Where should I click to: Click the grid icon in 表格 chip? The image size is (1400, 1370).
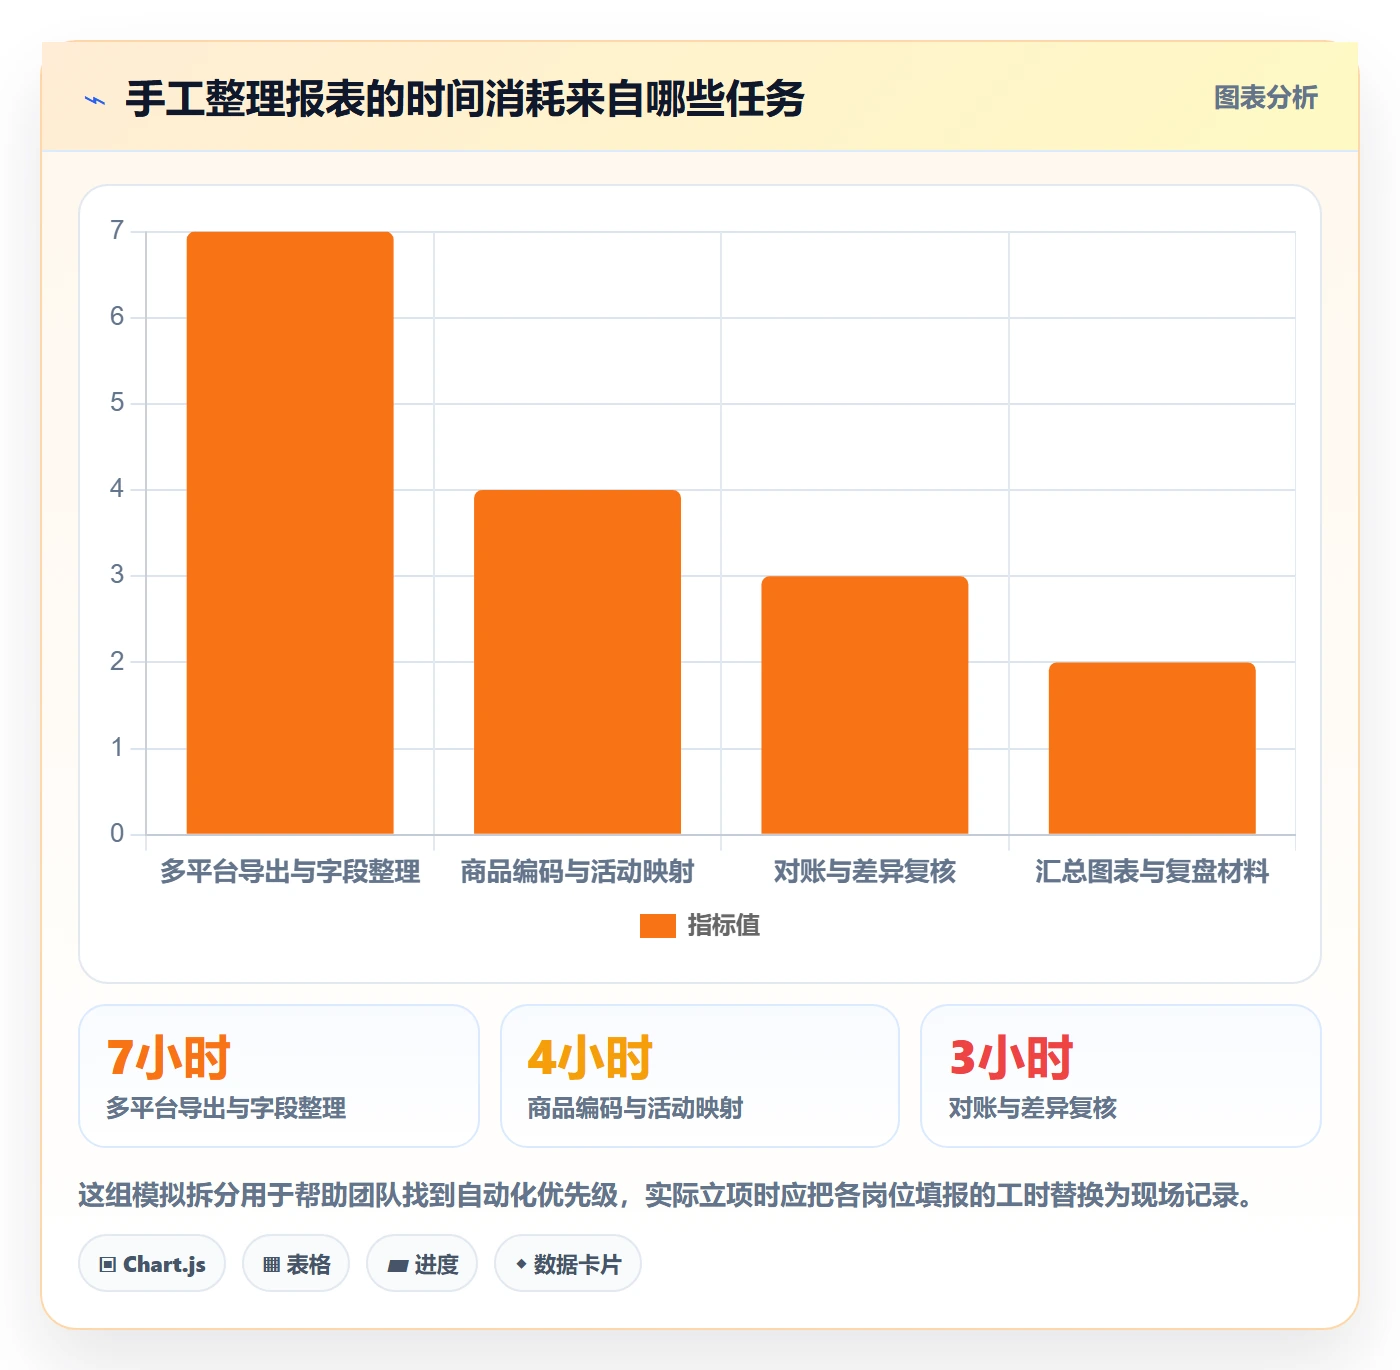point(271,1265)
